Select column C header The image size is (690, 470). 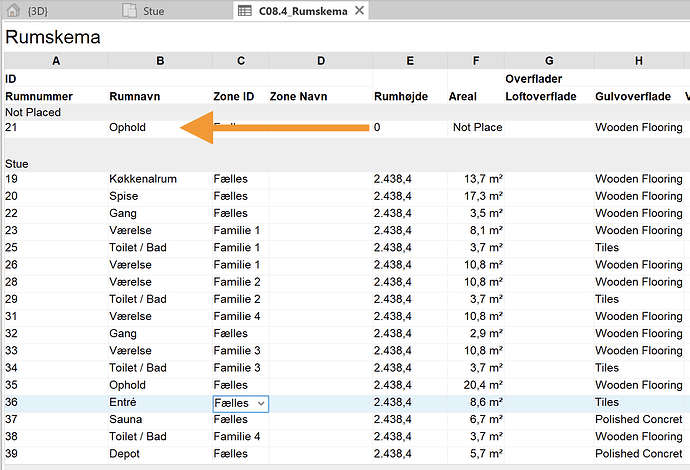[241, 61]
